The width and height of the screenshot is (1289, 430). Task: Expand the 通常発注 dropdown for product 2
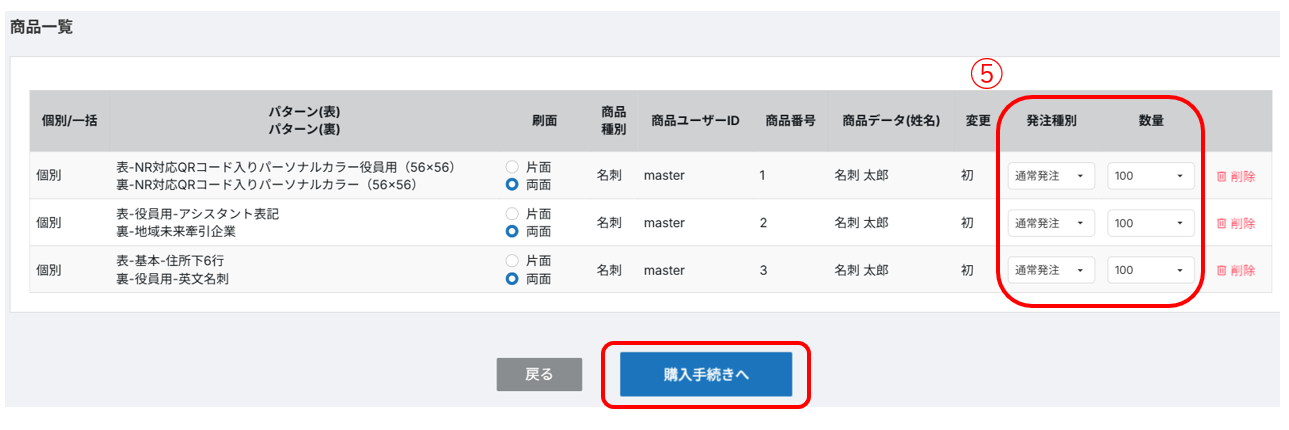click(x=1050, y=223)
